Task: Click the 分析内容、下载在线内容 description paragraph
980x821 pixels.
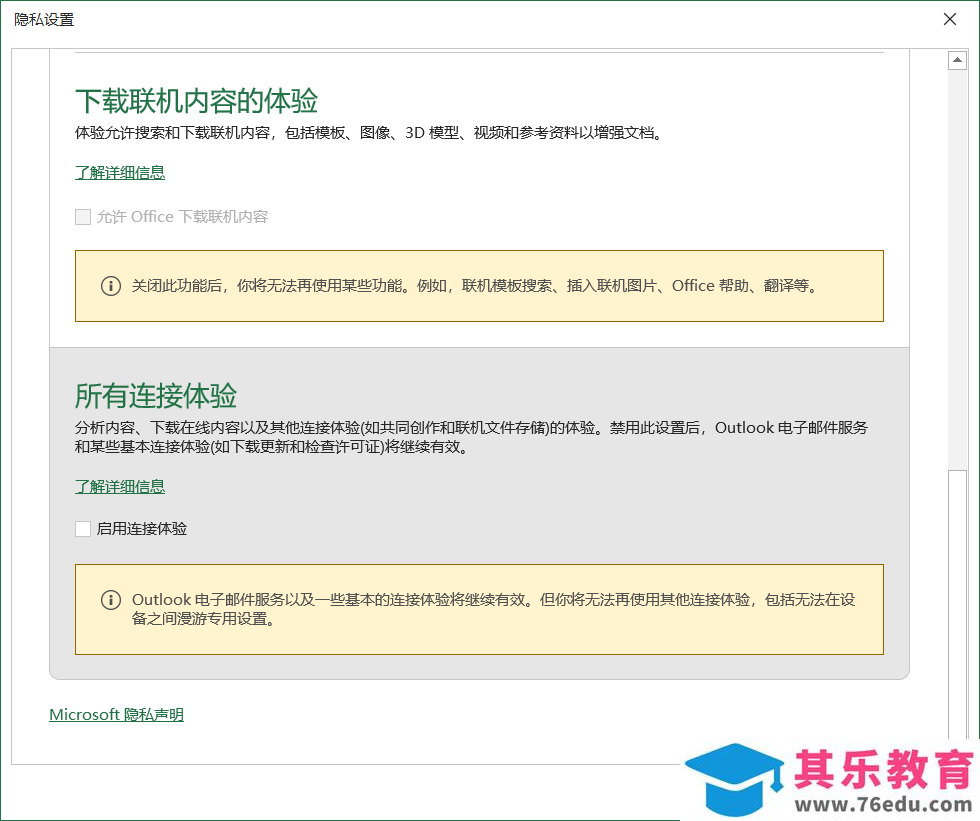Action: 471,437
